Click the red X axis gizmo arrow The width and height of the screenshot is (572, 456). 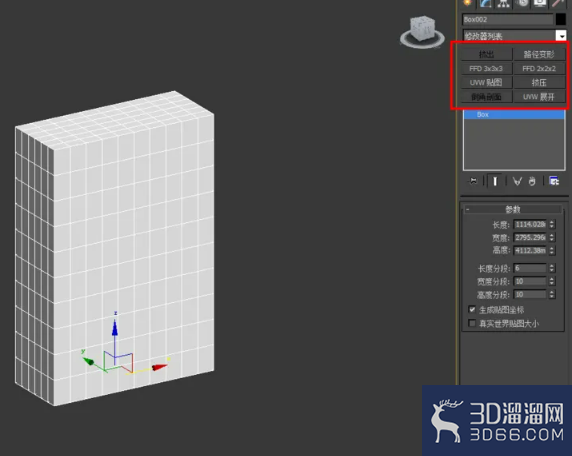tap(159, 367)
